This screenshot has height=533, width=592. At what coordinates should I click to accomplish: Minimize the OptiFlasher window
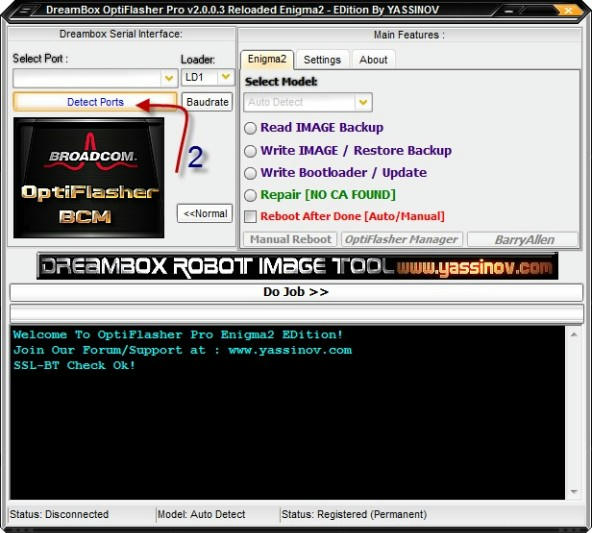tap(509, 11)
